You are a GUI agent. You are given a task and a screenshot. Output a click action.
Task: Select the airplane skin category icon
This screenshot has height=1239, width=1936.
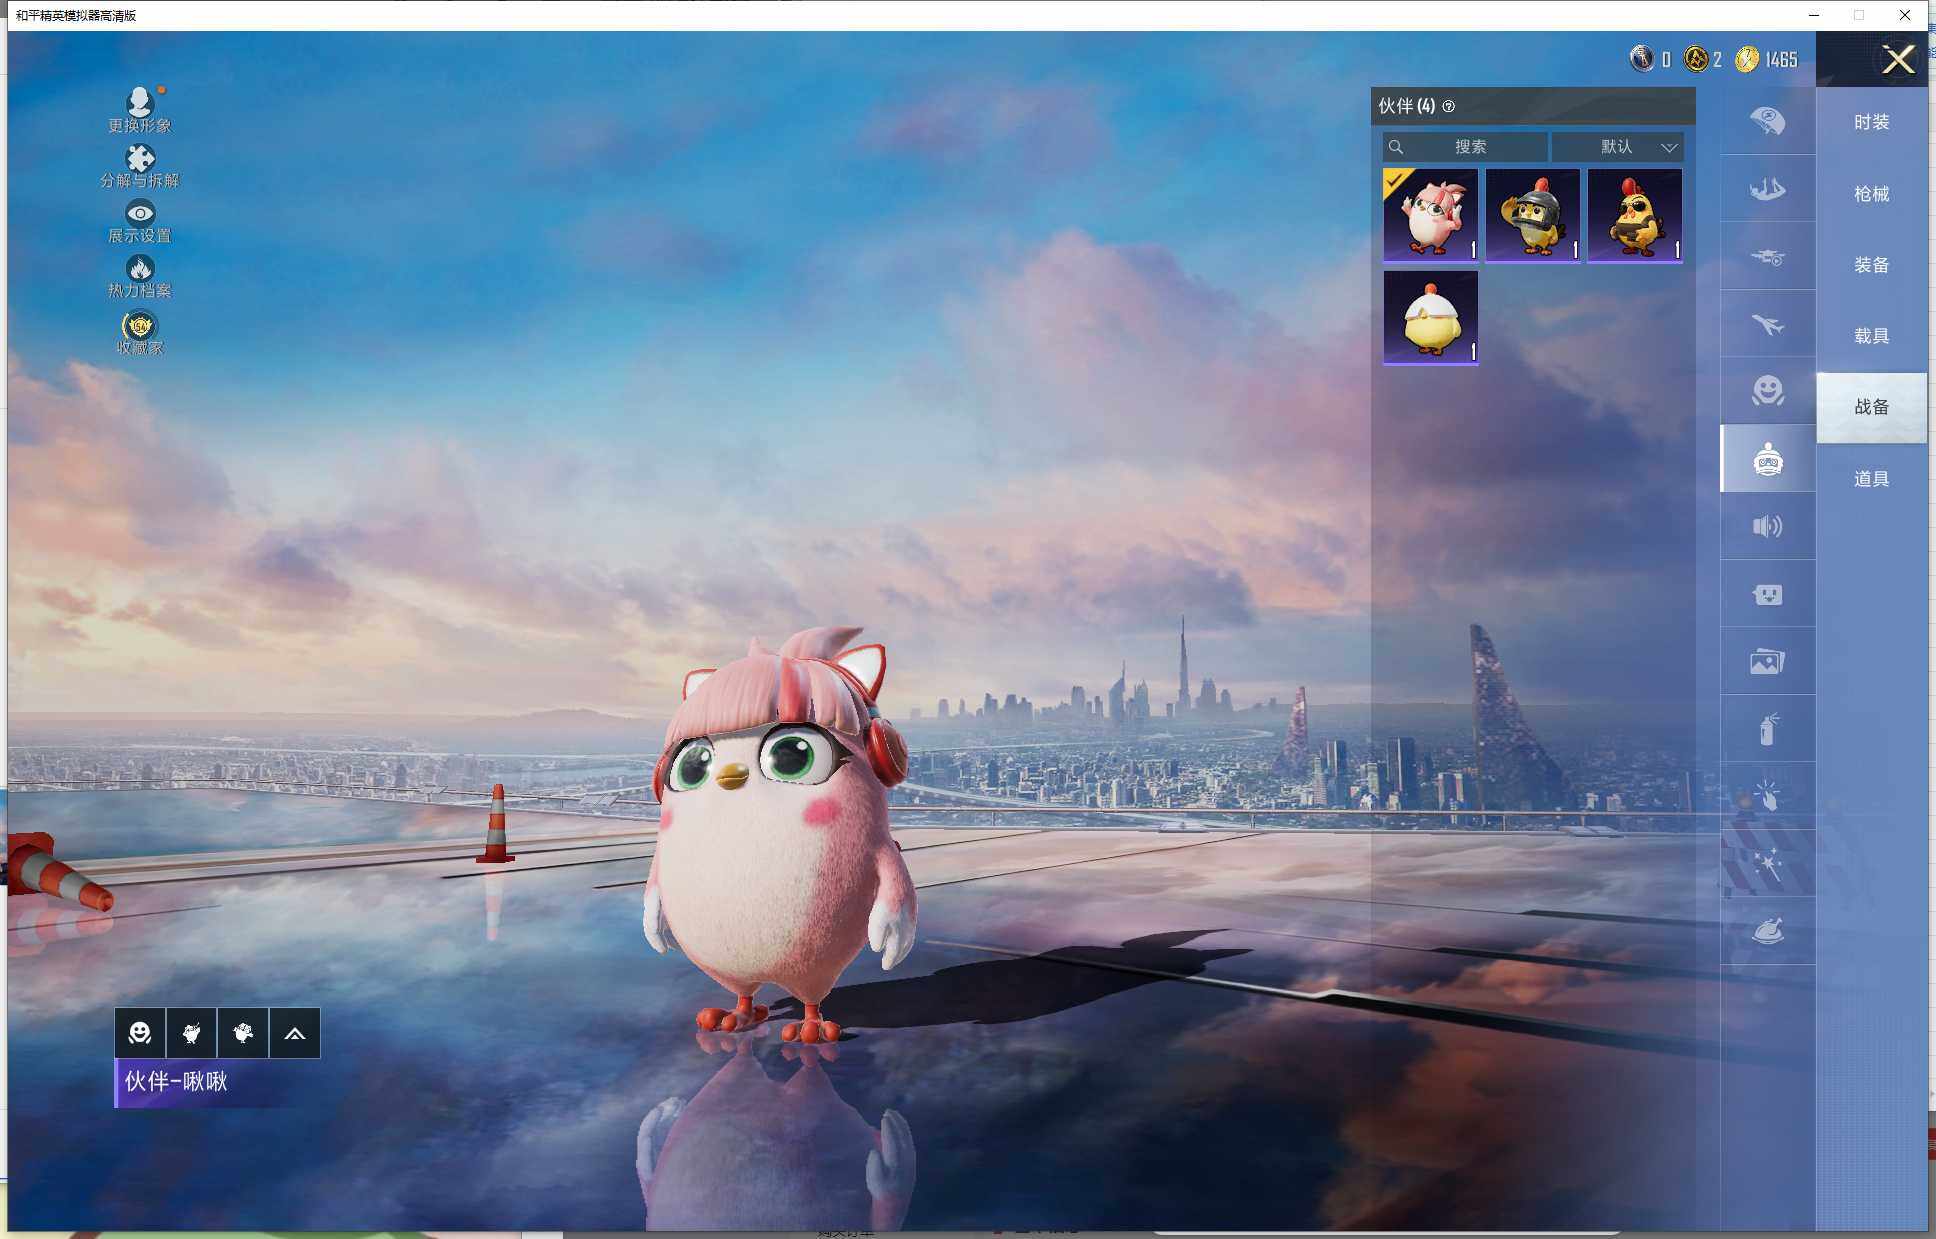pos(1767,325)
